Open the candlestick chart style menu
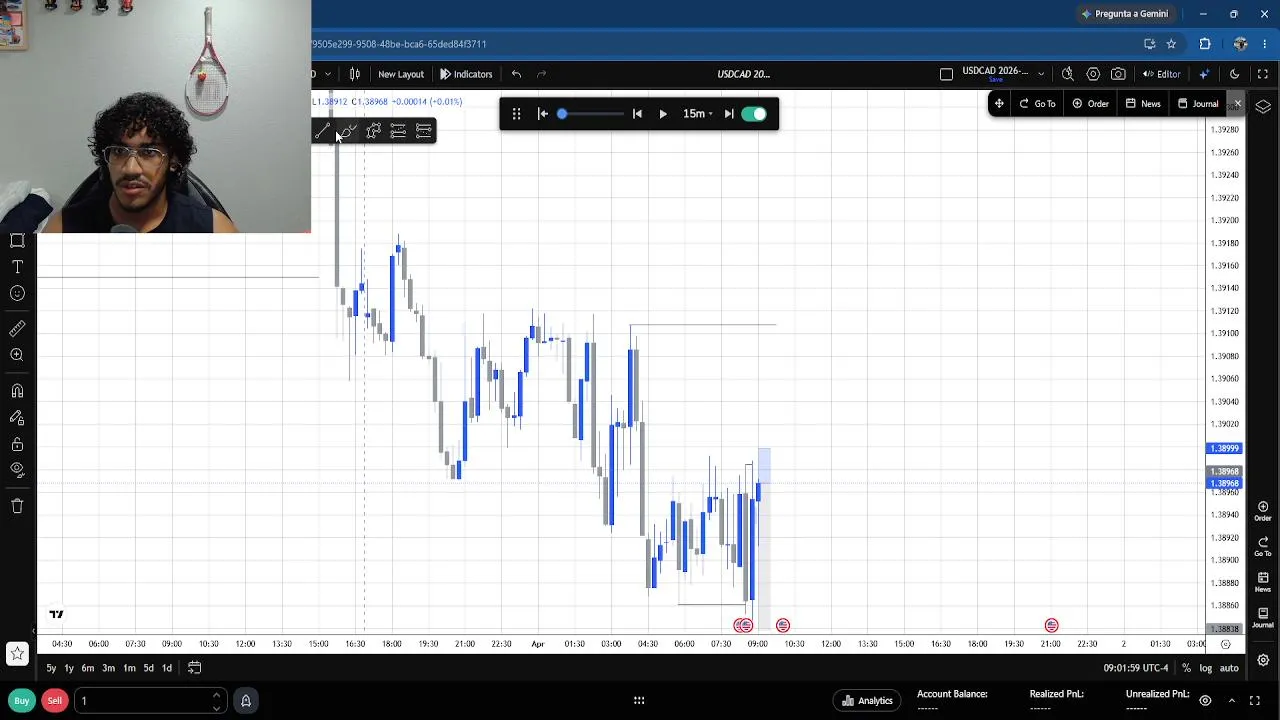The height and width of the screenshot is (720, 1280). pyautogui.click(x=355, y=74)
